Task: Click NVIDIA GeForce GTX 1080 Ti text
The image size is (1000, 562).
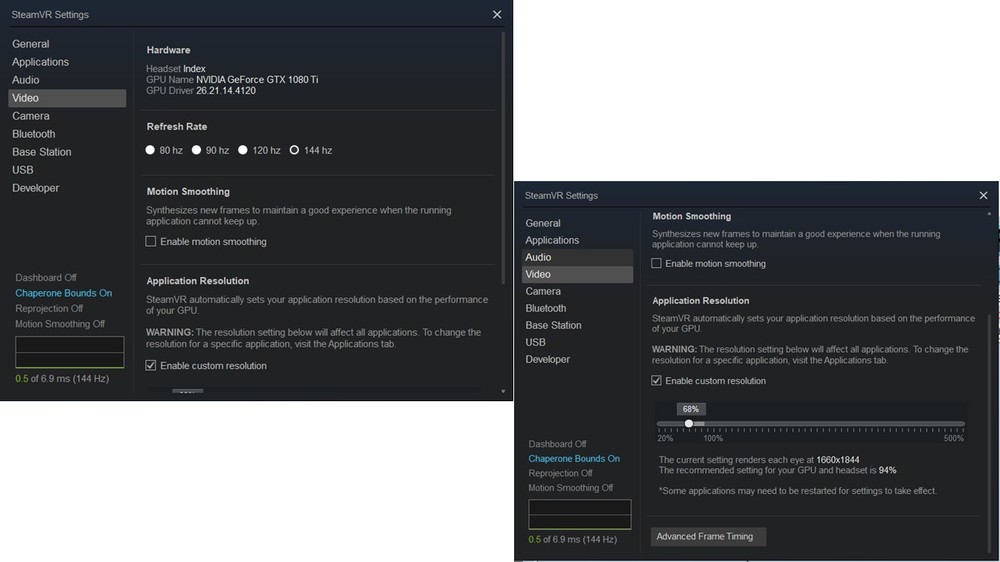Action: point(257,80)
